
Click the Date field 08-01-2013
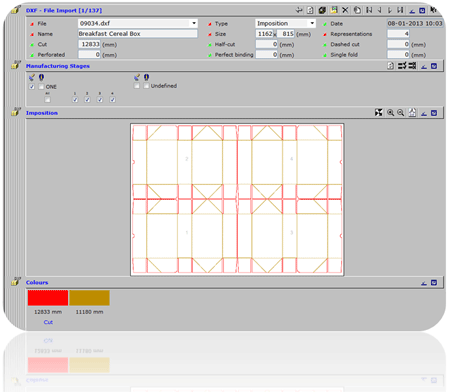tap(415, 23)
